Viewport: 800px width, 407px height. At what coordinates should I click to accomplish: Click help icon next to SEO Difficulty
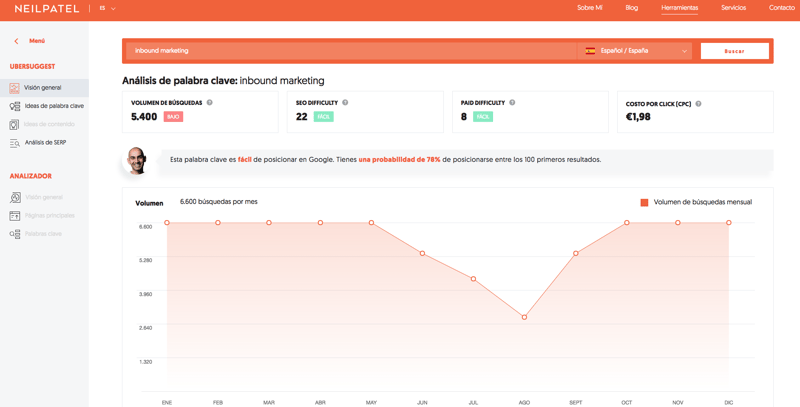345,103
